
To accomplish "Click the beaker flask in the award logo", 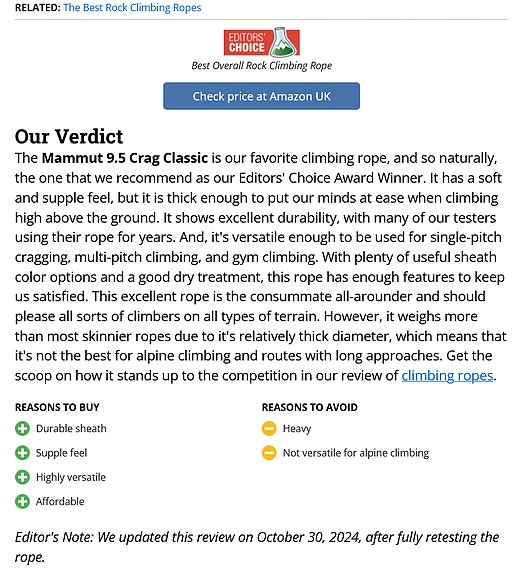I will [282, 42].
